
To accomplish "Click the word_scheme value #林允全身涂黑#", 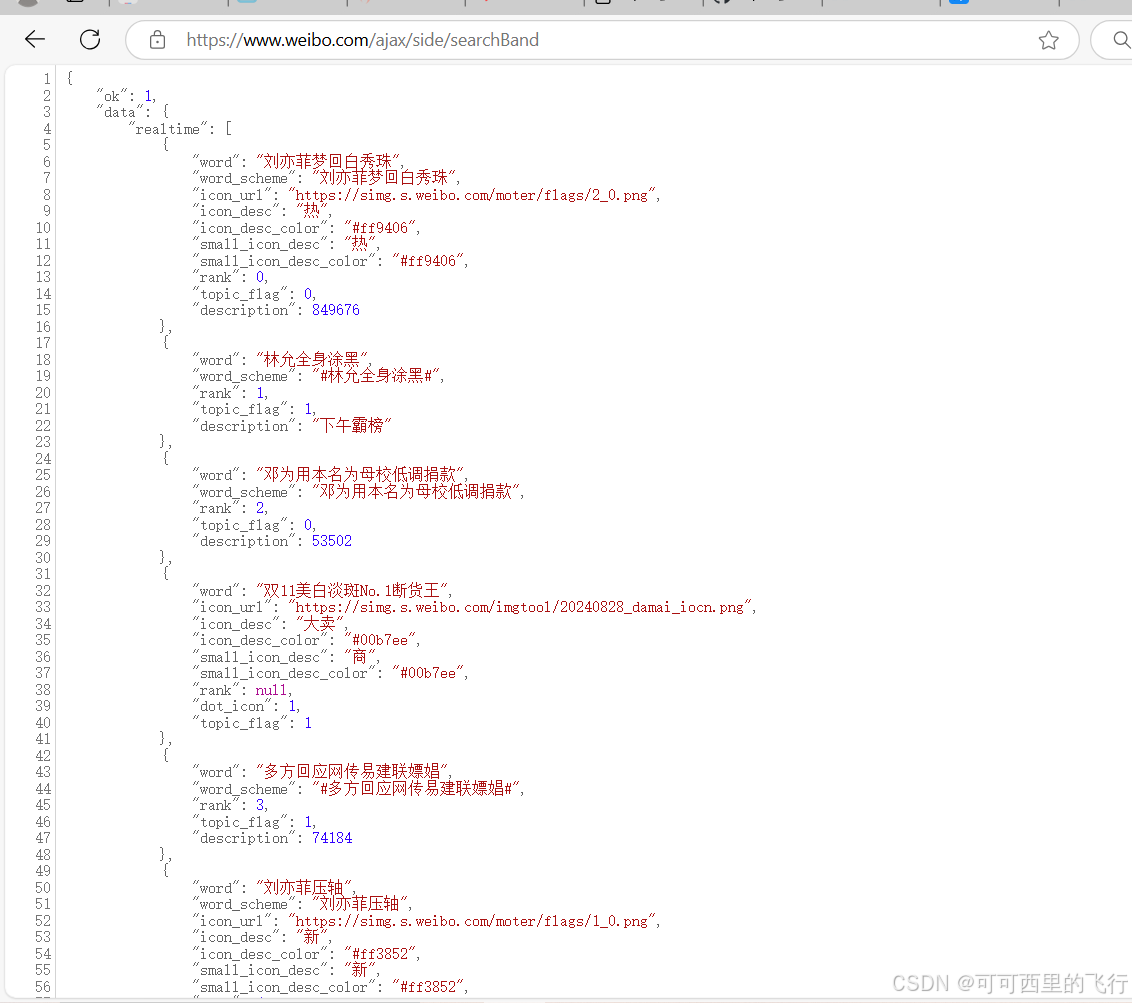I will [378, 375].
